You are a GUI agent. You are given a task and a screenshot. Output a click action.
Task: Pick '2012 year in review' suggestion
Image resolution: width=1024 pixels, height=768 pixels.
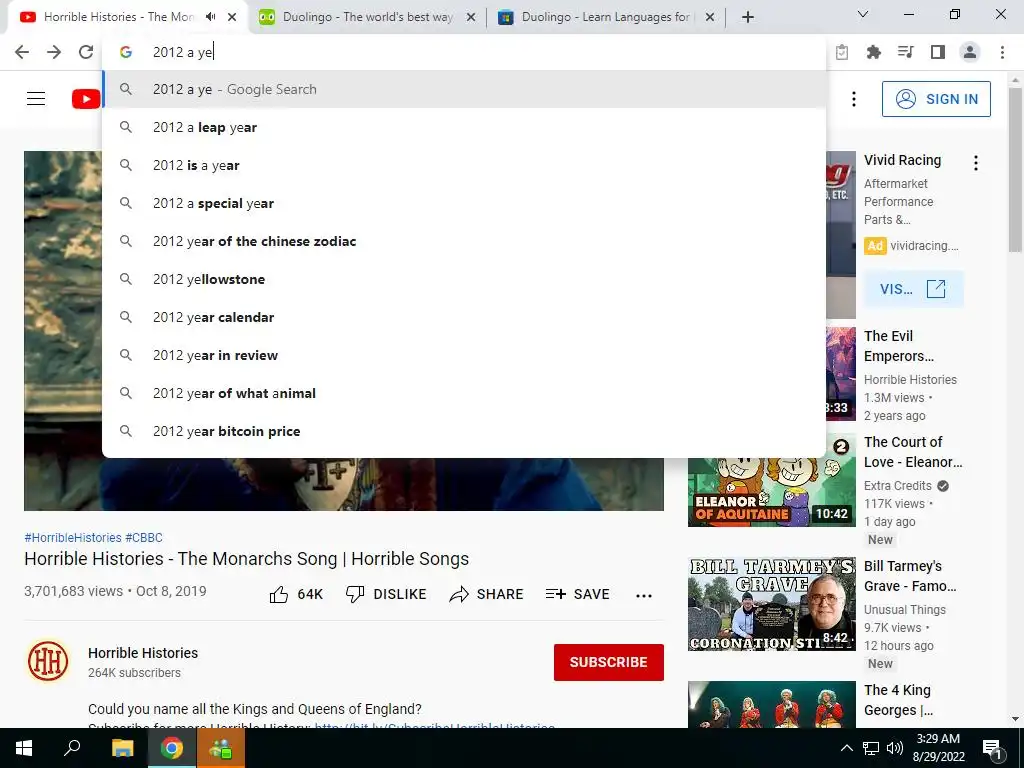pyautogui.click(x=464, y=355)
